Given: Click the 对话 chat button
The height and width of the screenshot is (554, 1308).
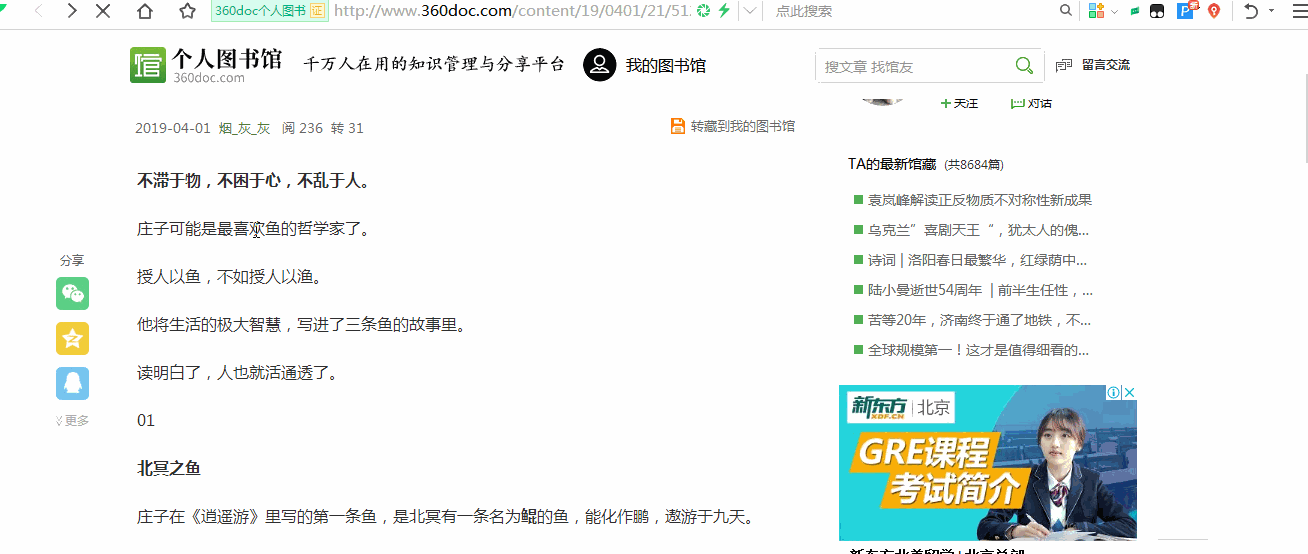Looking at the screenshot, I should 1031,103.
